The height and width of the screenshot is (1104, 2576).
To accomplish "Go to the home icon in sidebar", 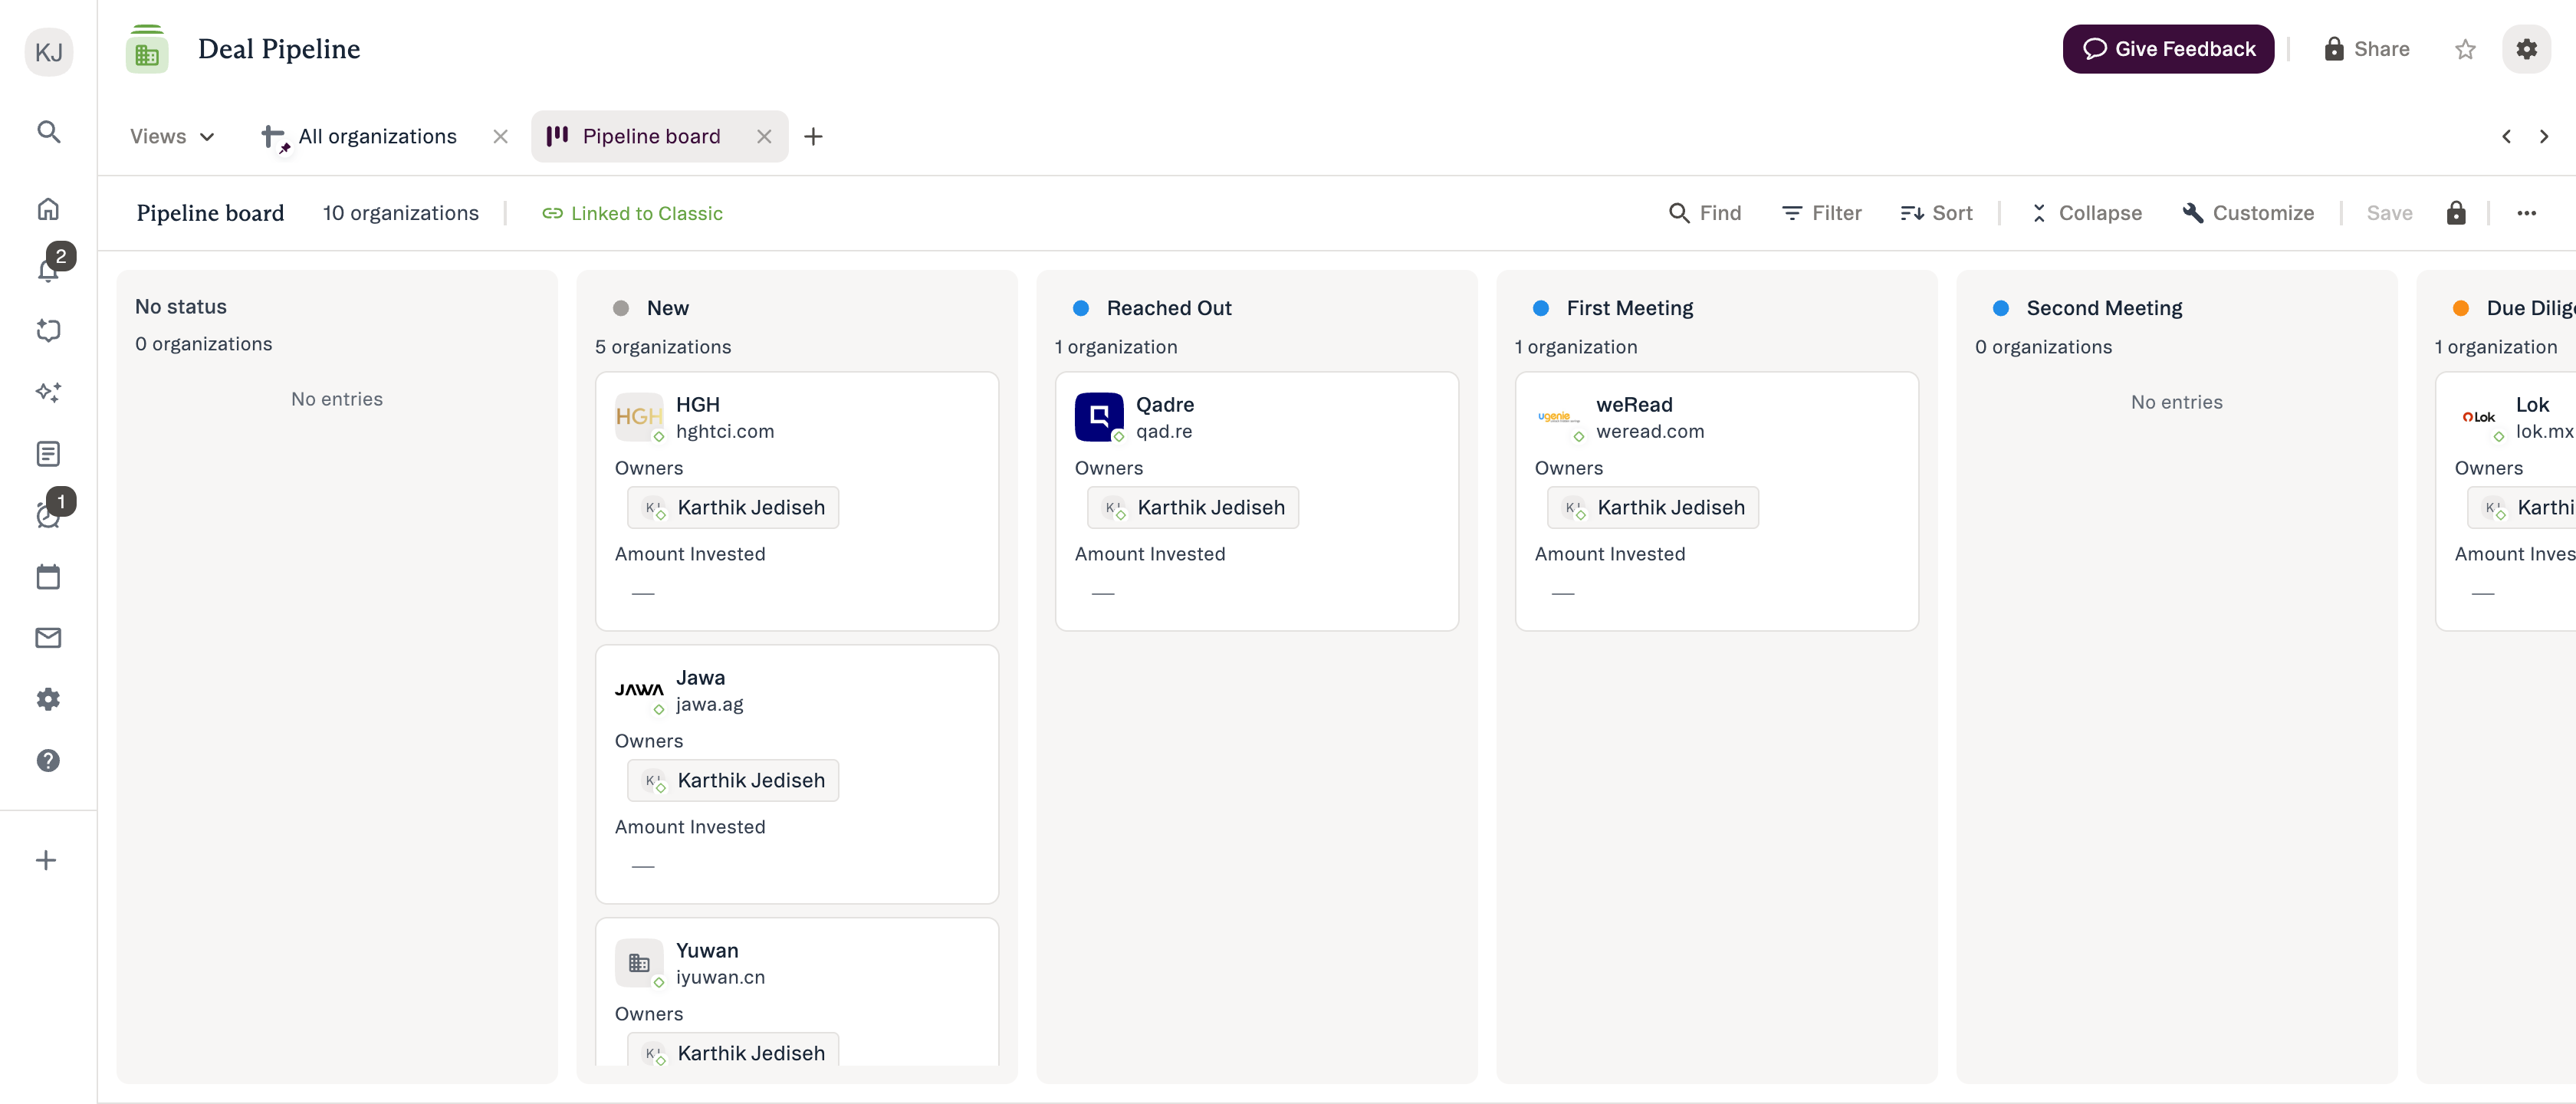I will coord(48,209).
